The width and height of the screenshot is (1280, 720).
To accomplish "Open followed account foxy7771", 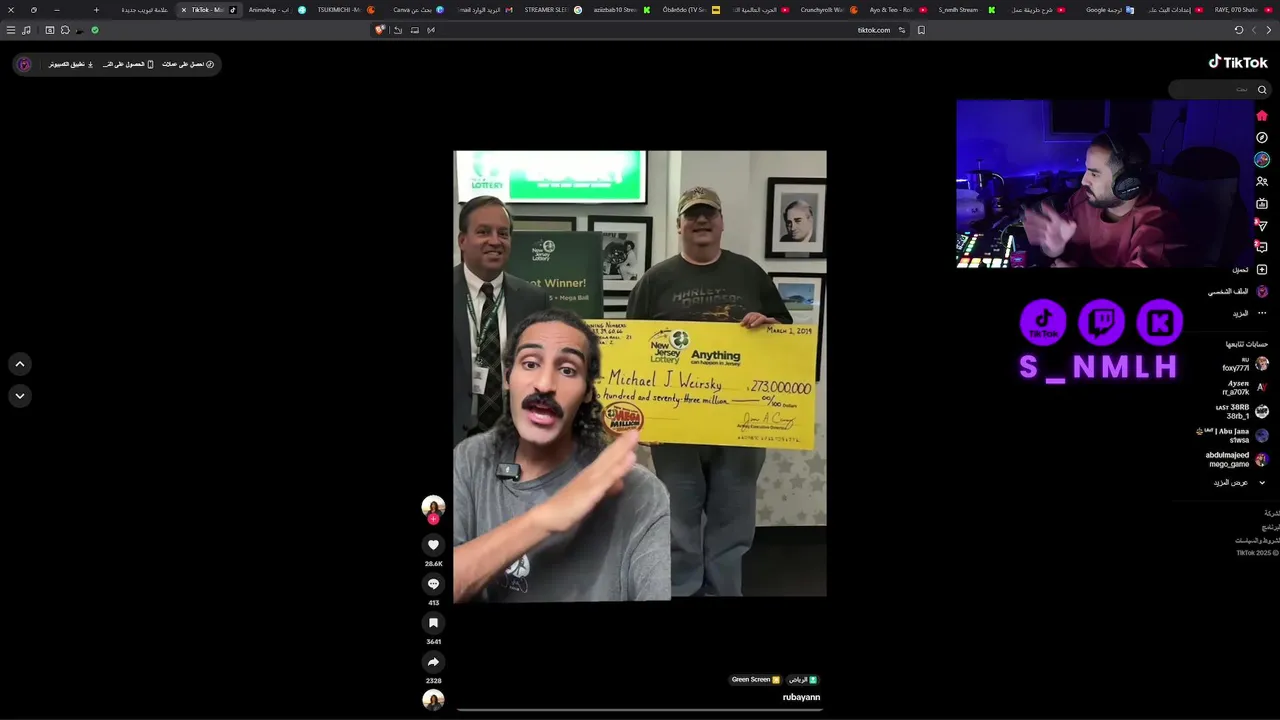I will [x=1245, y=364].
